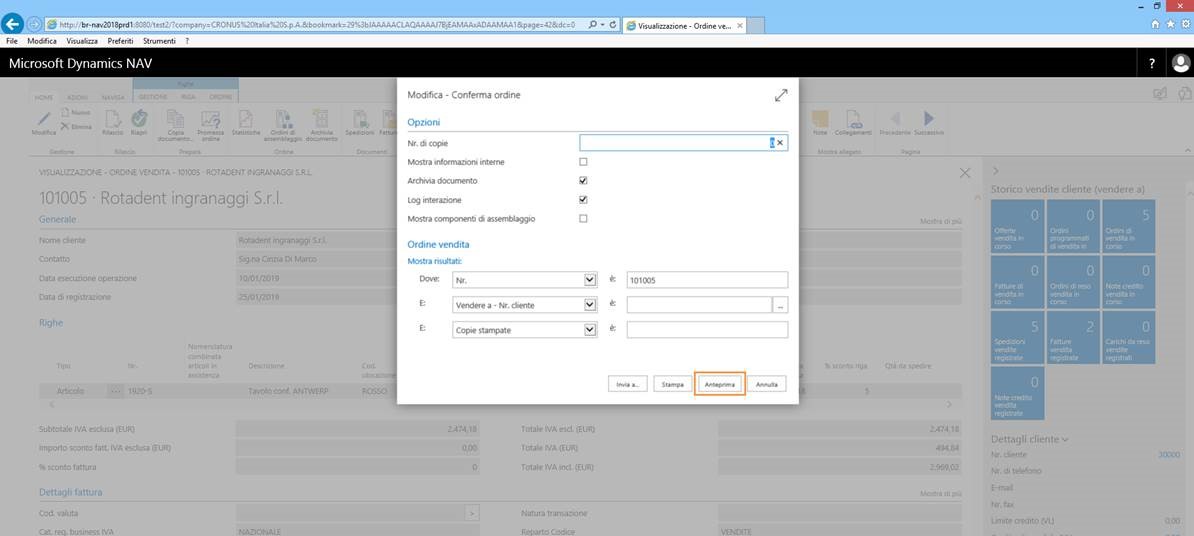
Task: Open the Copie stampate filter dropdown
Action: click(x=589, y=330)
